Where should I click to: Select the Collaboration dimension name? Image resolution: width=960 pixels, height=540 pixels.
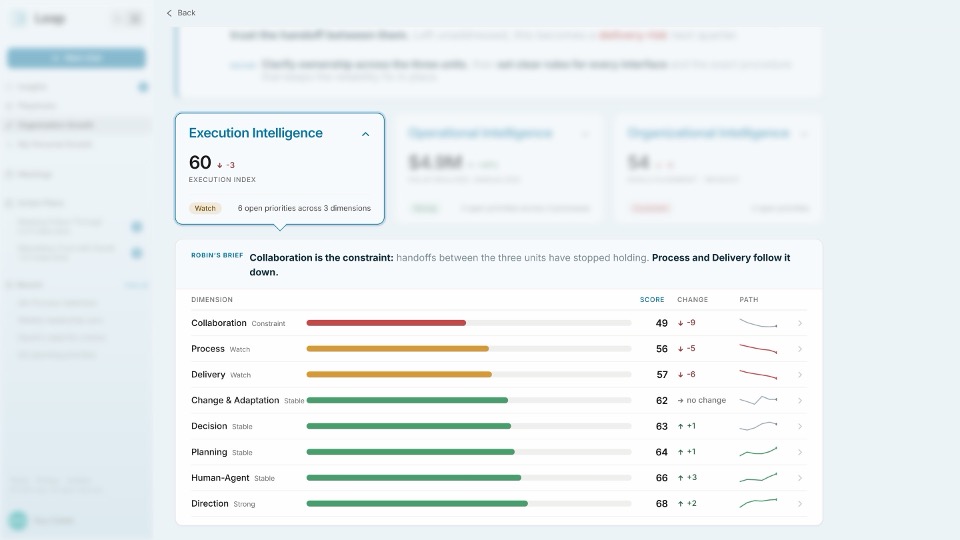219,323
